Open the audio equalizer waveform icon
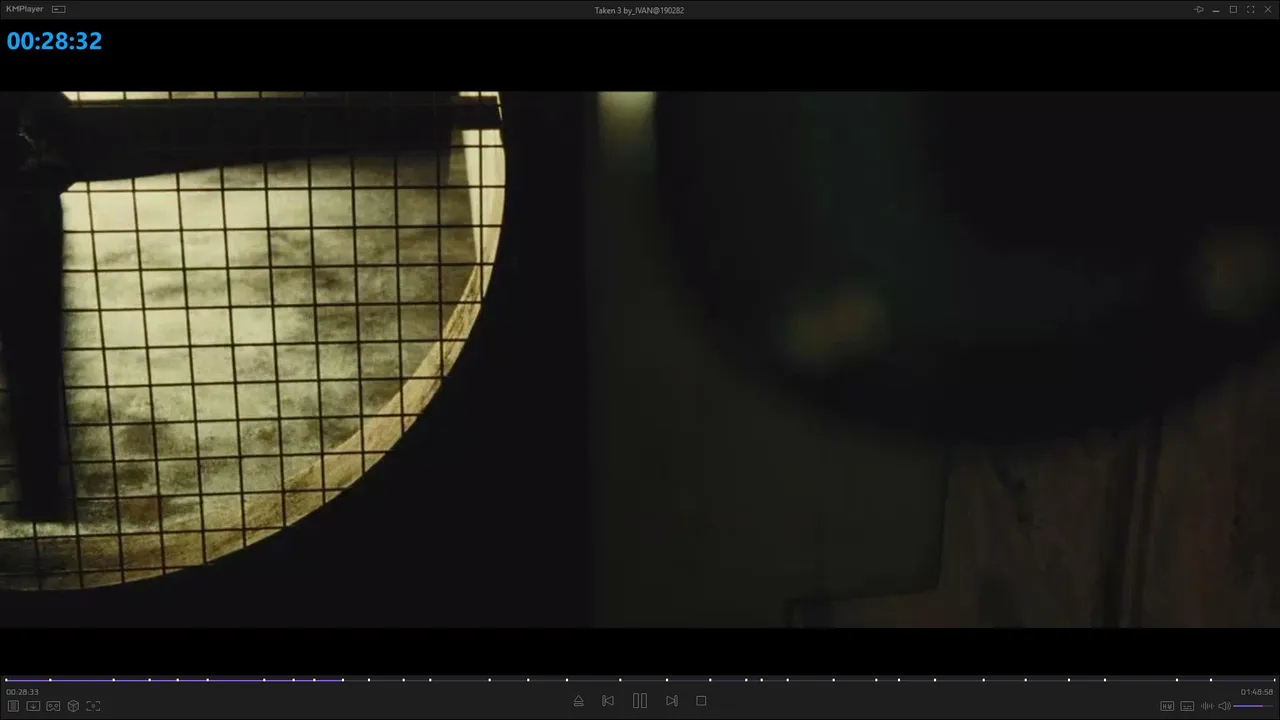The width and height of the screenshot is (1280, 720). point(1207,706)
